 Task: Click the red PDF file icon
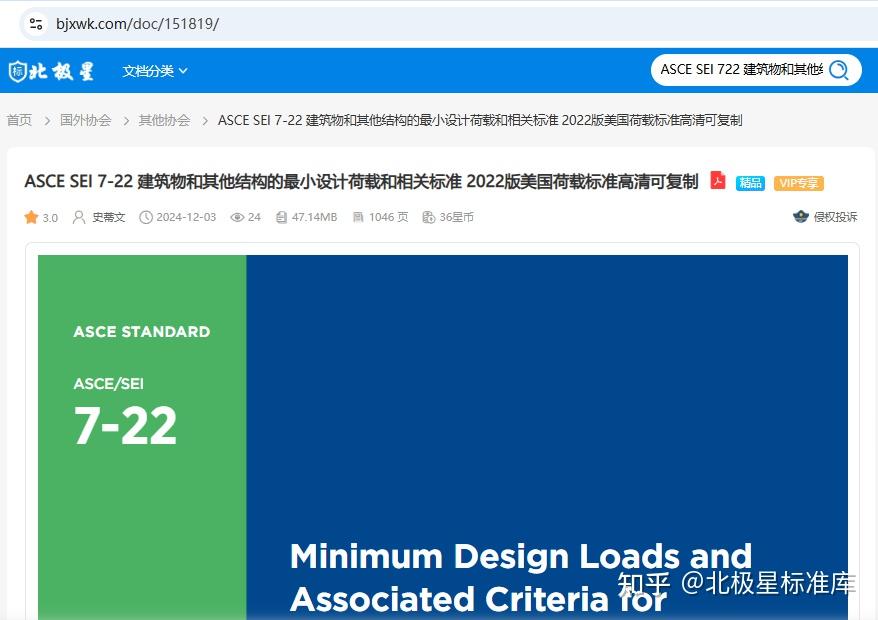[718, 180]
